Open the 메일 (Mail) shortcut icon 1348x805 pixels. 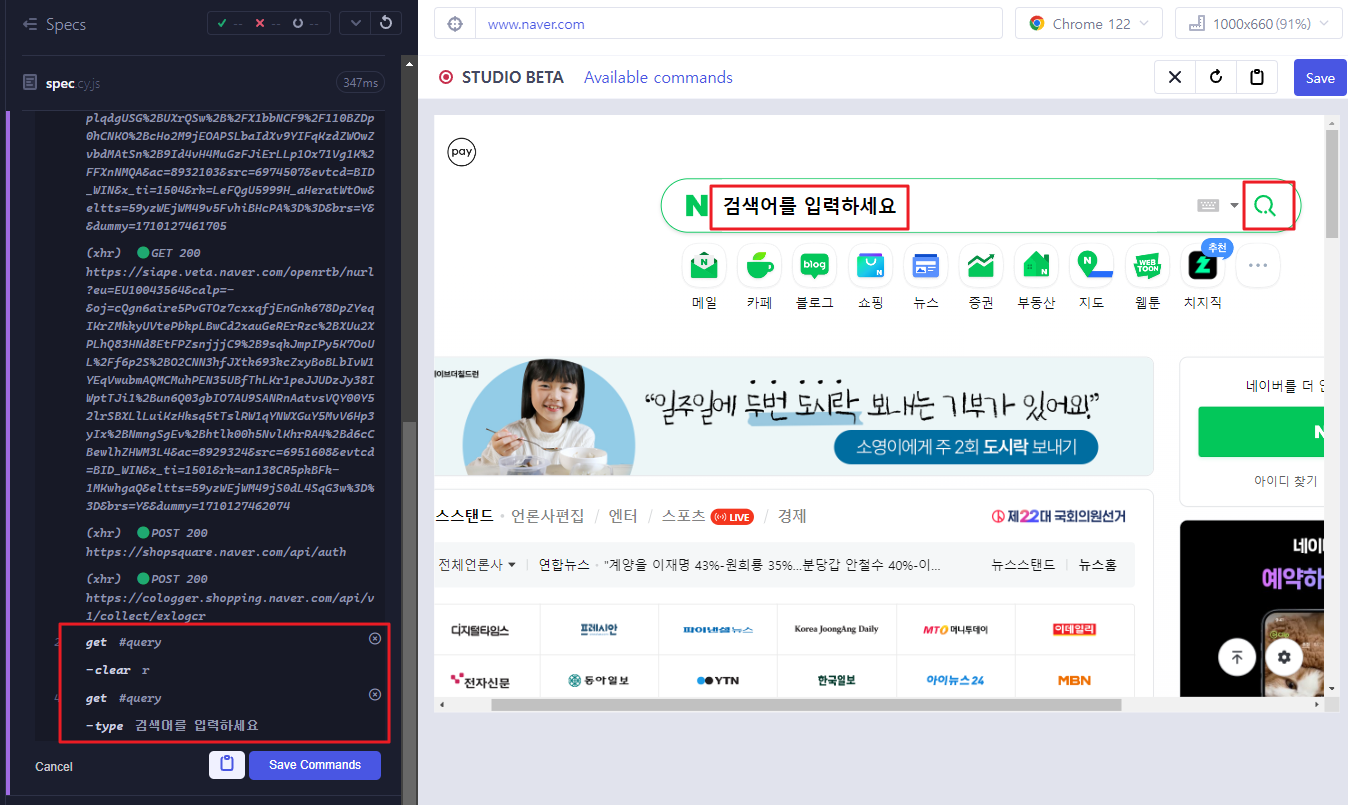tap(704, 265)
